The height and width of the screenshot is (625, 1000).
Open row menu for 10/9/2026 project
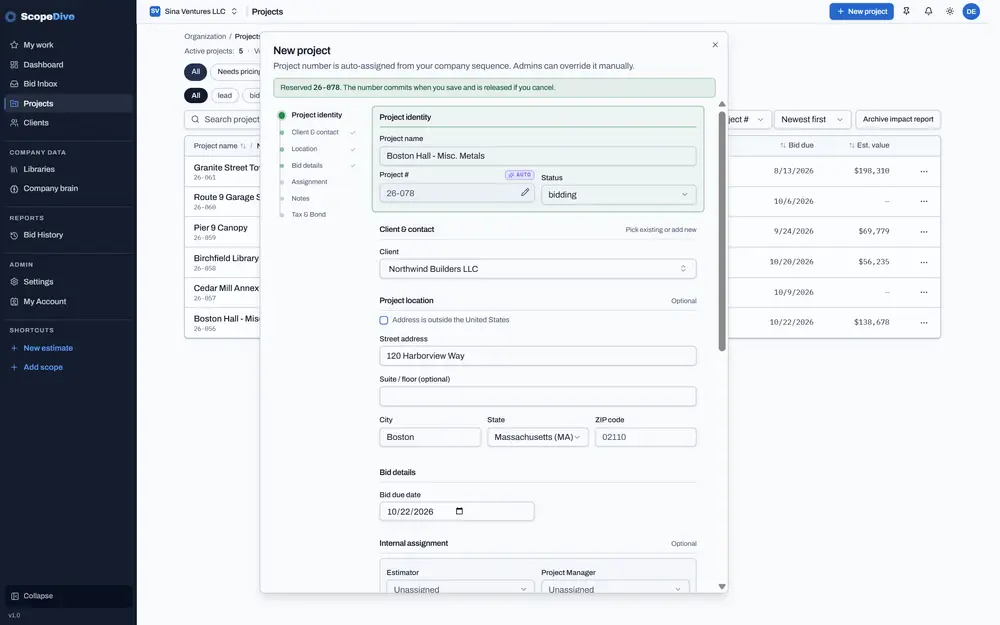tap(923, 292)
